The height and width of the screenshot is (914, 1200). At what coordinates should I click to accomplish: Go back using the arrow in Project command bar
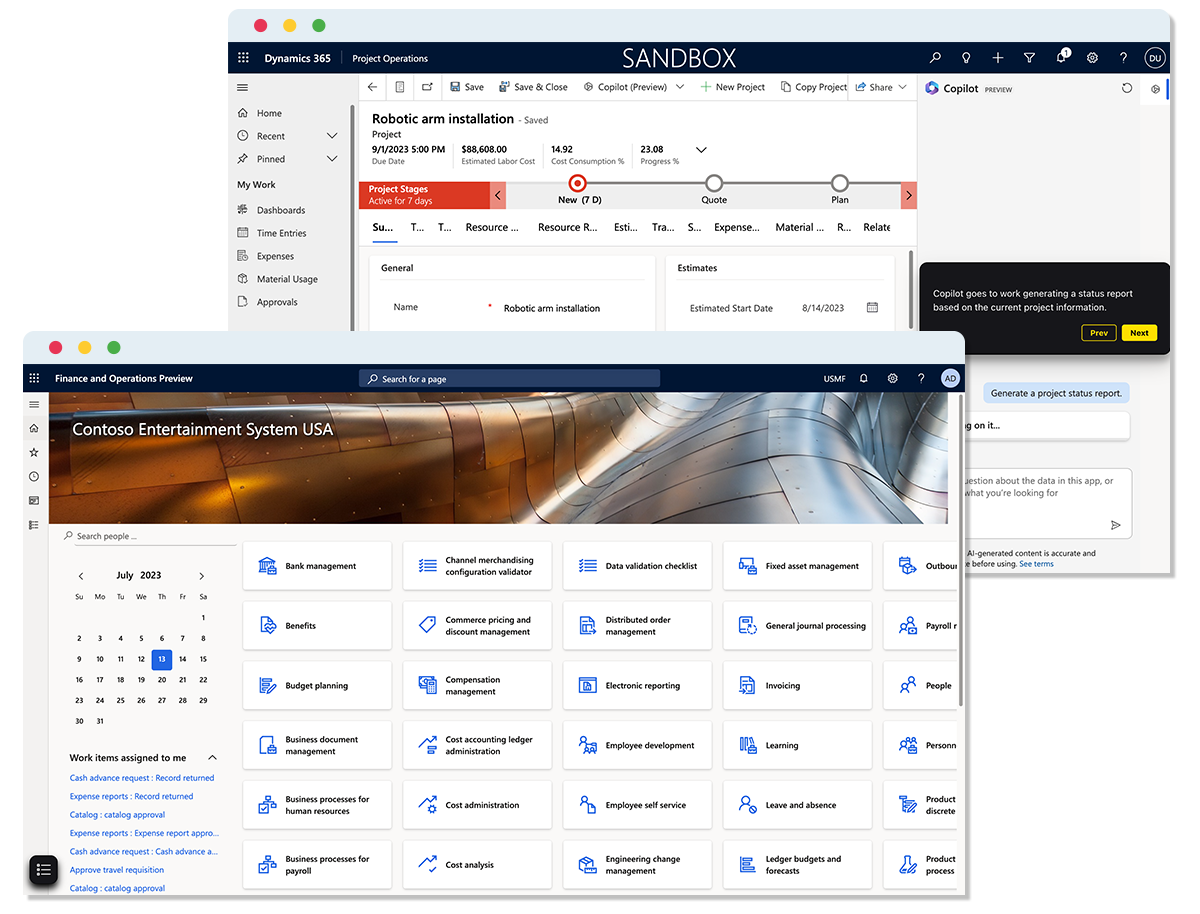[x=373, y=87]
